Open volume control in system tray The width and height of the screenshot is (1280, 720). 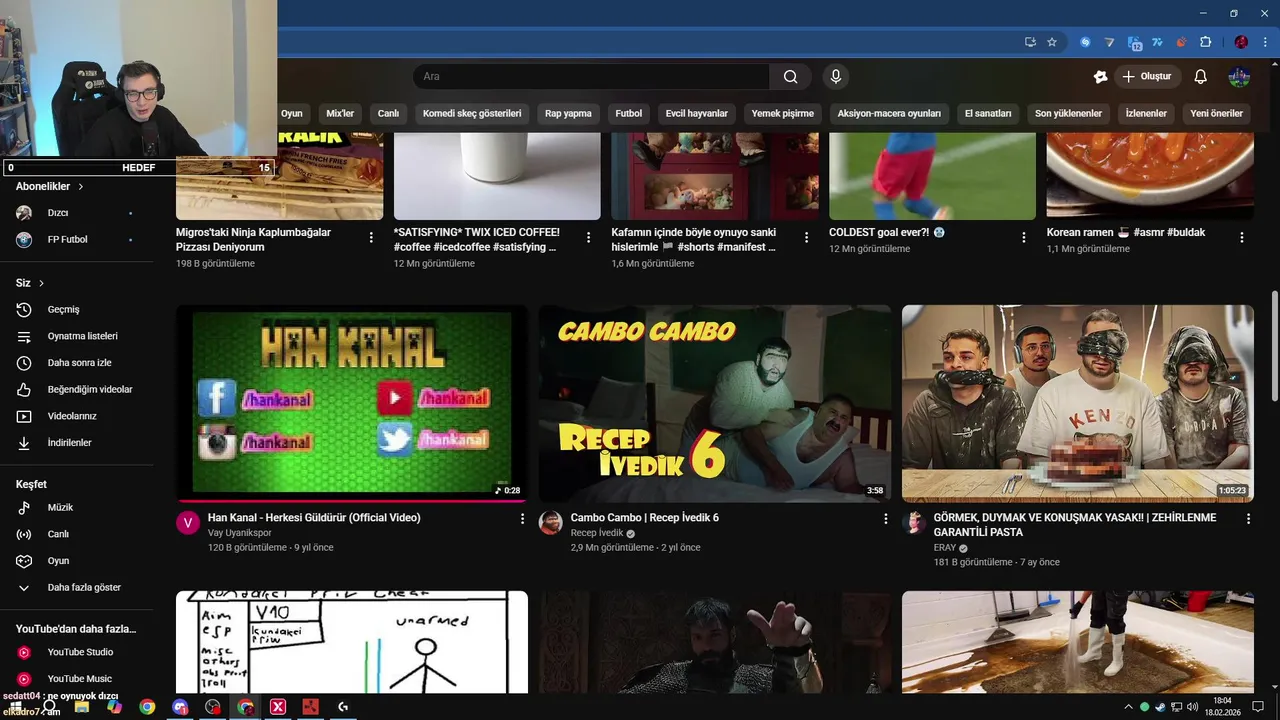click(x=1192, y=707)
